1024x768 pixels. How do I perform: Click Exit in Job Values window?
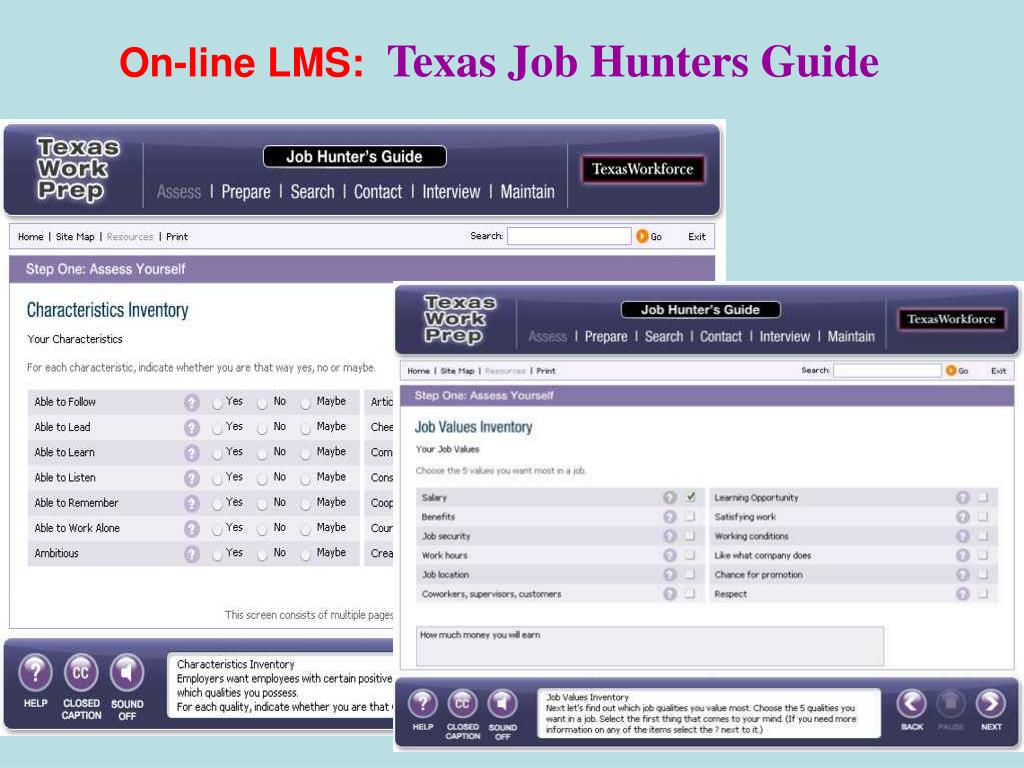[x=999, y=370]
